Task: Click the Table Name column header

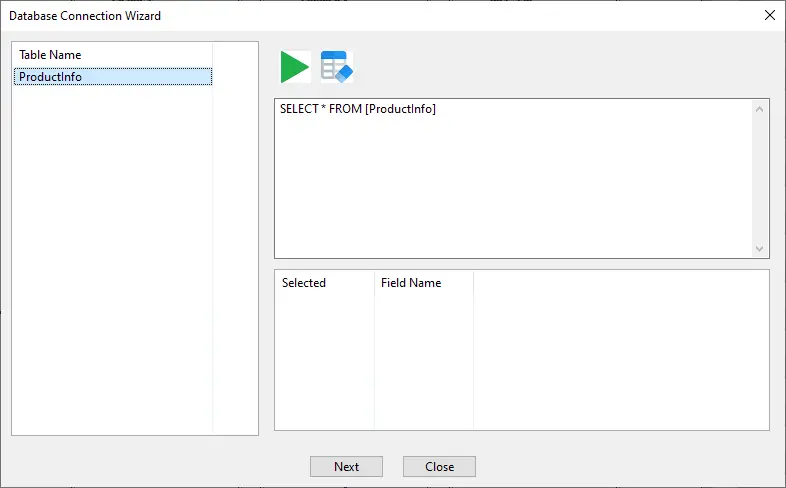Action: [x=112, y=55]
